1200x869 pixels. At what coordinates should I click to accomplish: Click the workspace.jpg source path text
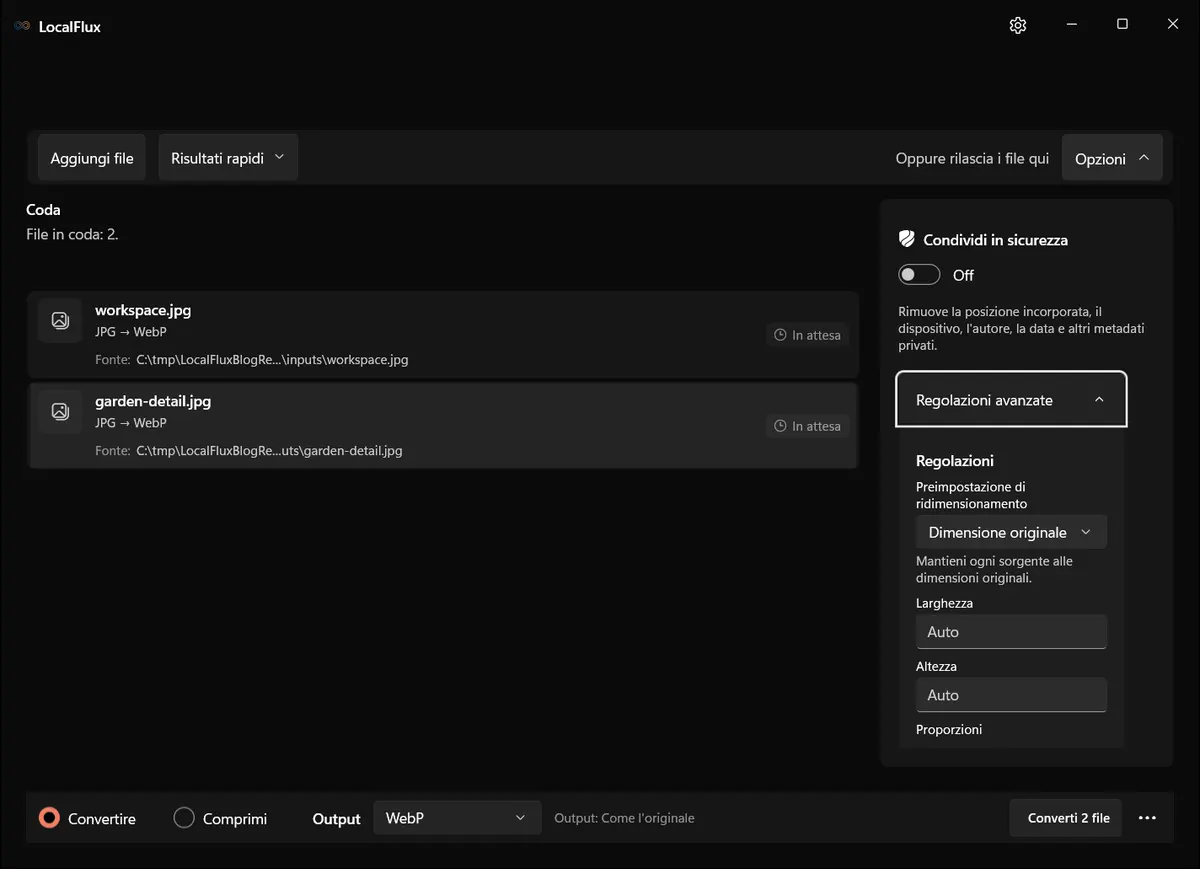click(272, 360)
